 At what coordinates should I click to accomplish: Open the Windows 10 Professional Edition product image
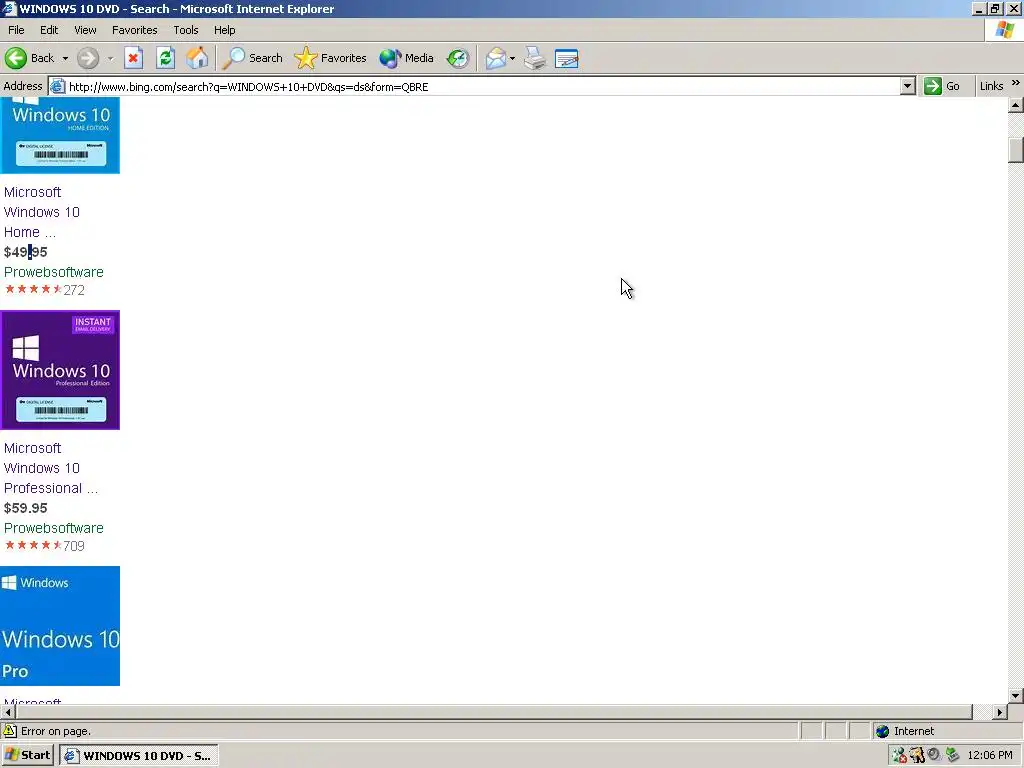pos(60,370)
